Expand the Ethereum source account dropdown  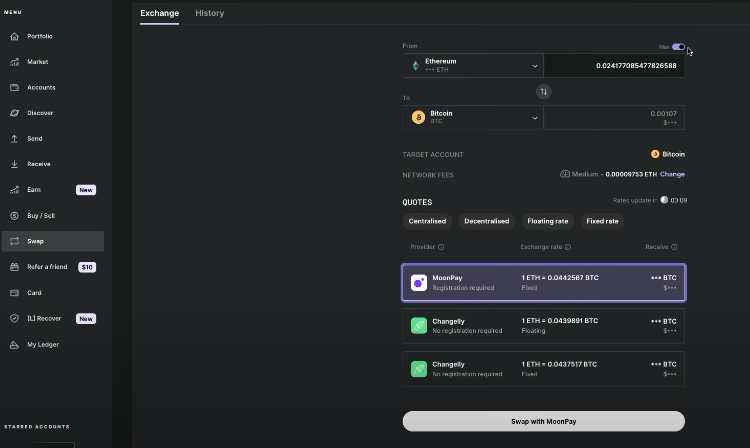pyautogui.click(x=473, y=66)
